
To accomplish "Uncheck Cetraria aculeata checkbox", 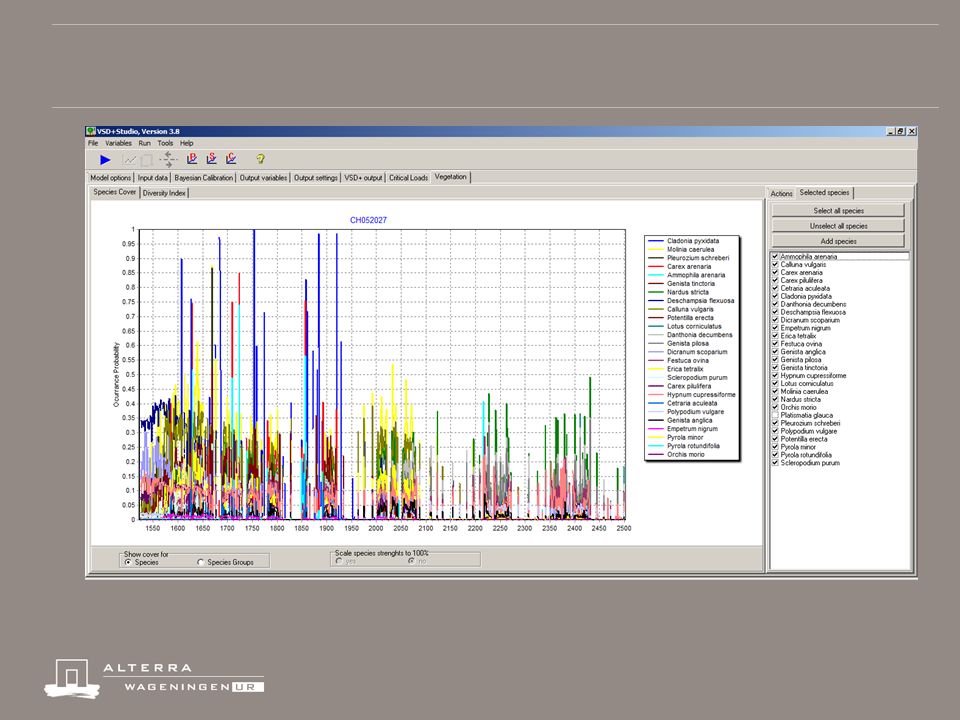I will [x=775, y=288].
